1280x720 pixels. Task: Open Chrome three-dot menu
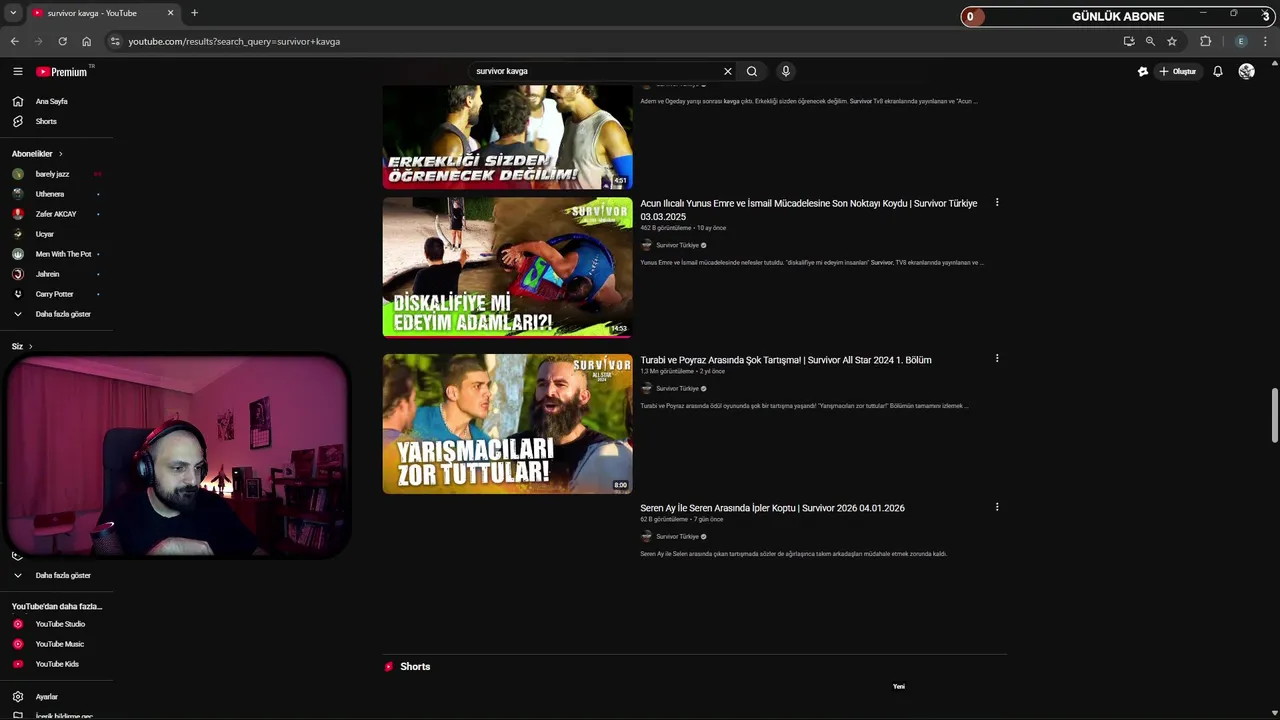point(1266,41)
